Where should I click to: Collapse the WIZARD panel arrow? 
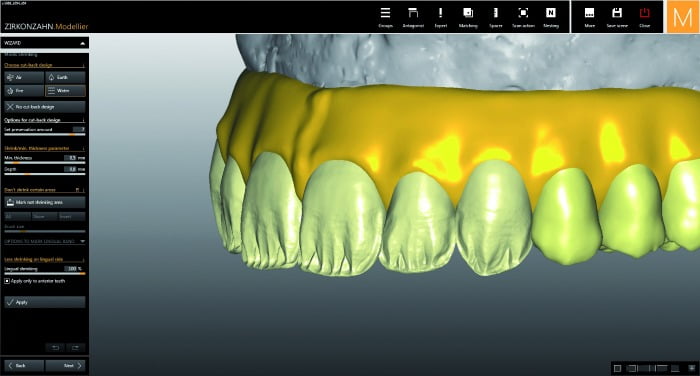pyautogui.click(x=83, y=43)
